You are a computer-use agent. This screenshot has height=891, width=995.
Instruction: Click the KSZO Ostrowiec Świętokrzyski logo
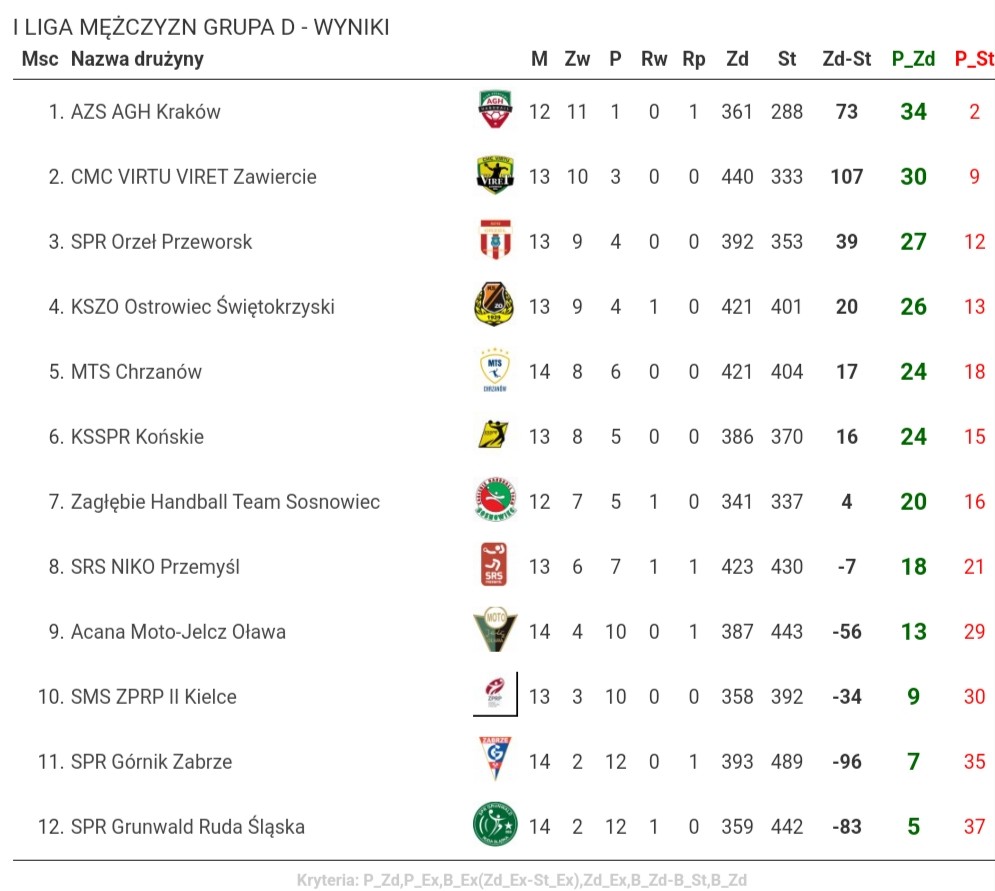pyautogui.click(x=495, y=306)
